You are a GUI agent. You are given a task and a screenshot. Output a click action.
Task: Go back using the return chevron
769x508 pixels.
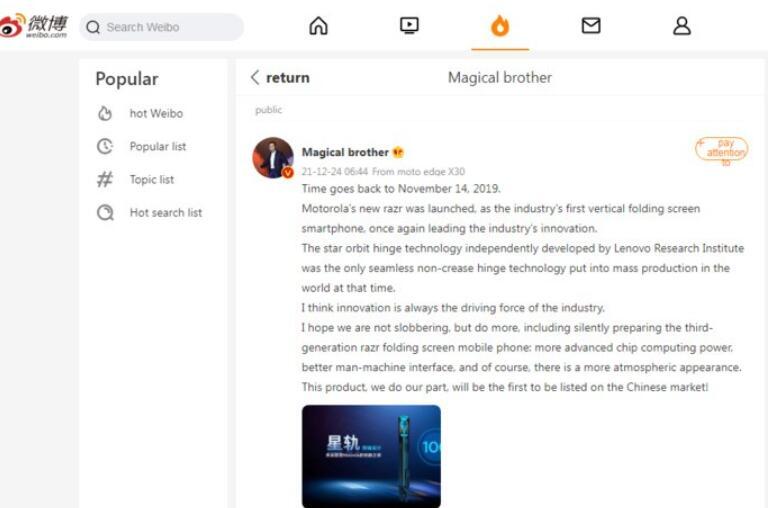point(255,77)
